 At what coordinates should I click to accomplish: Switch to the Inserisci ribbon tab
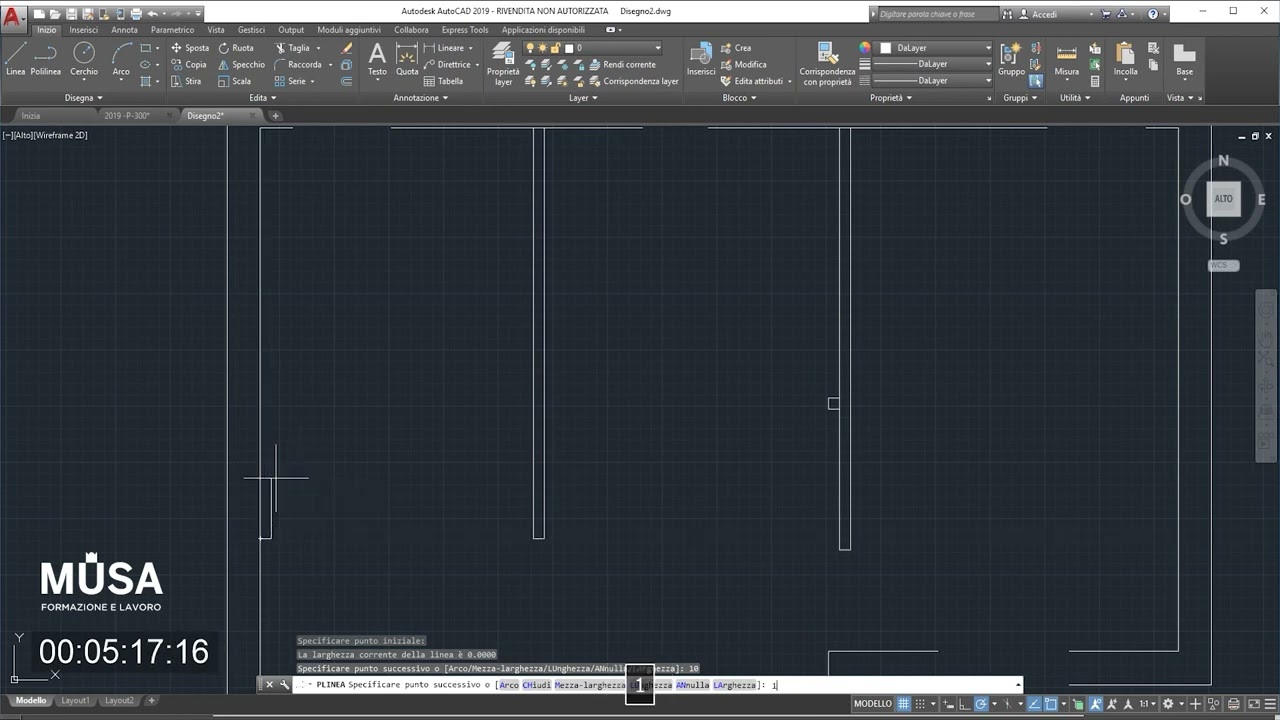84,30
